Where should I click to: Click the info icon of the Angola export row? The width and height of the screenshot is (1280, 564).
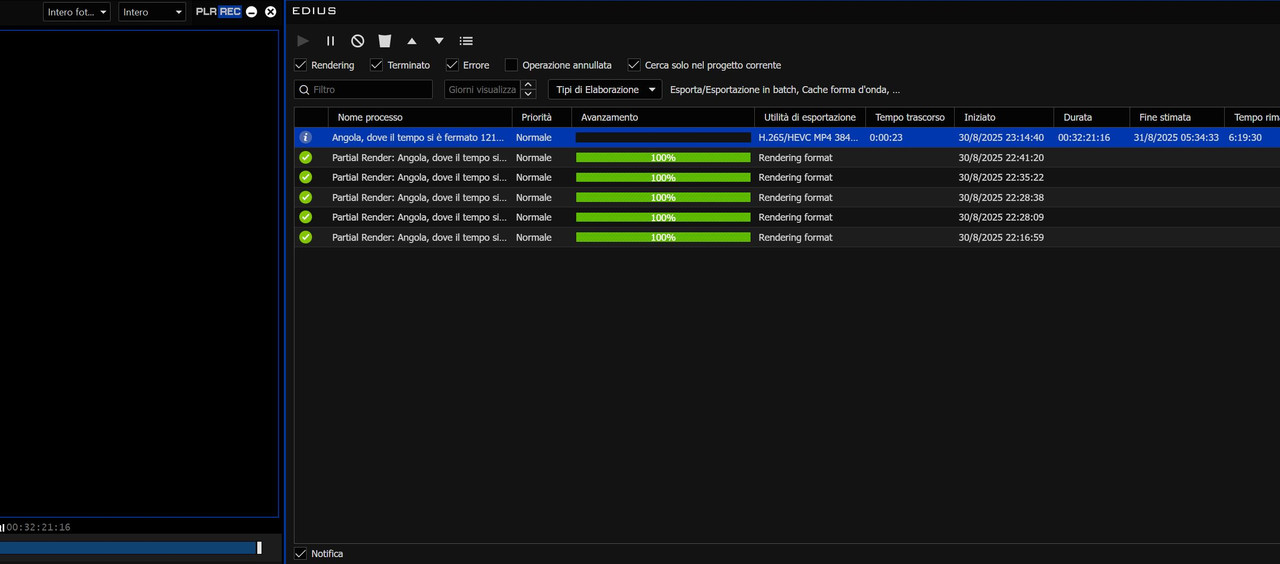(305, 137)
